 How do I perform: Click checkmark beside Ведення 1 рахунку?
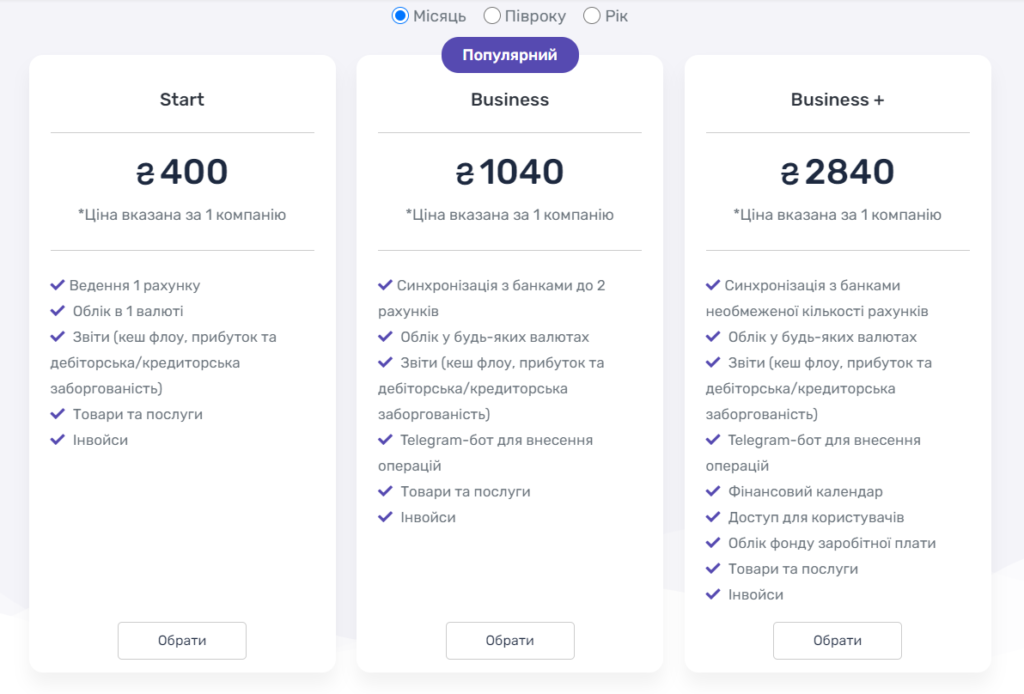click(58, 285)
